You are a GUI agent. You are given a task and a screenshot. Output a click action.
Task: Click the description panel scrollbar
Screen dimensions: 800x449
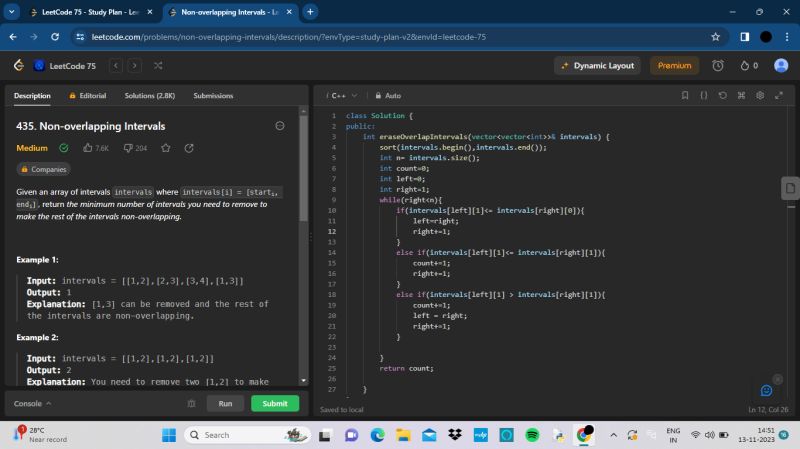tap(304, 168)
